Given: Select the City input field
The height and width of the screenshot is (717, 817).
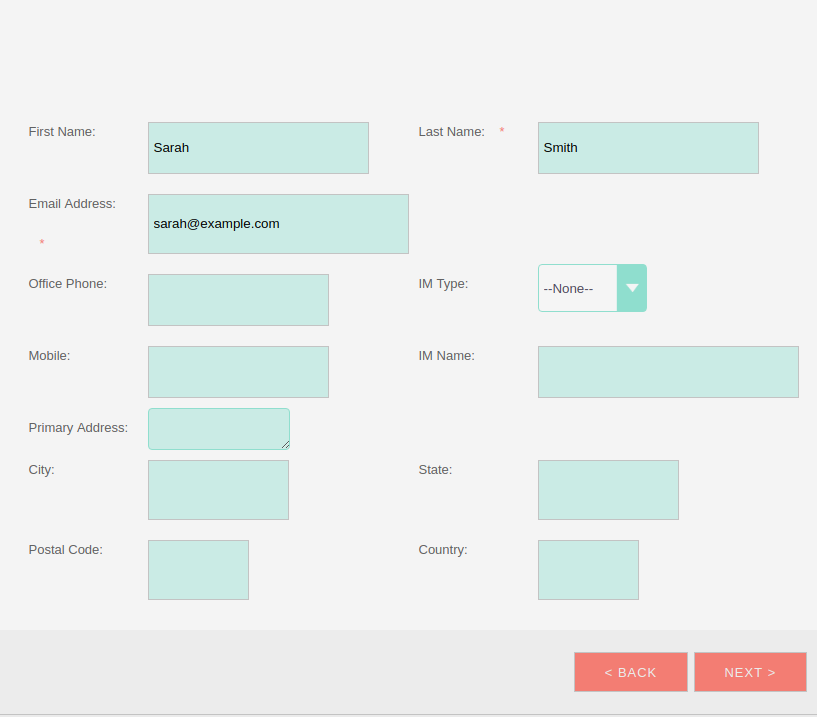Looking at the screenshot, I should point(218,490).
